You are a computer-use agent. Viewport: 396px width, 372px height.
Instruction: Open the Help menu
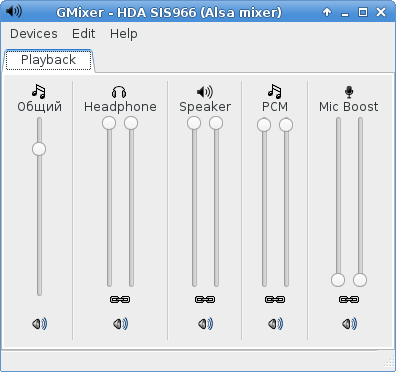[124, 34]
